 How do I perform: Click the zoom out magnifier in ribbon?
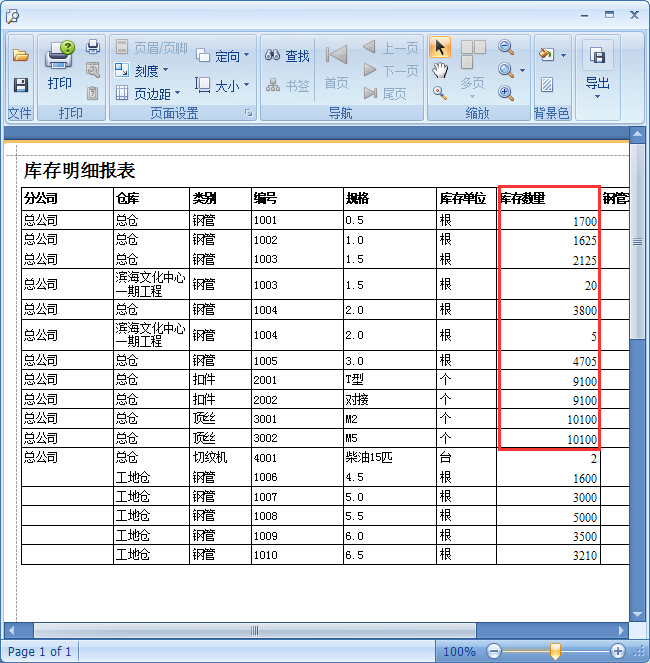(x=506, y=48)
